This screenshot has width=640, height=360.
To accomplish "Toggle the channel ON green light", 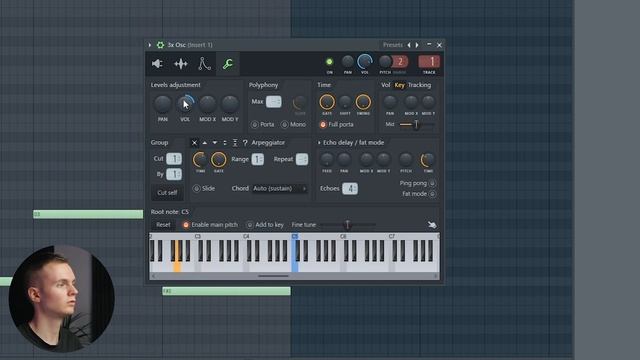I will tap(329, 62).
